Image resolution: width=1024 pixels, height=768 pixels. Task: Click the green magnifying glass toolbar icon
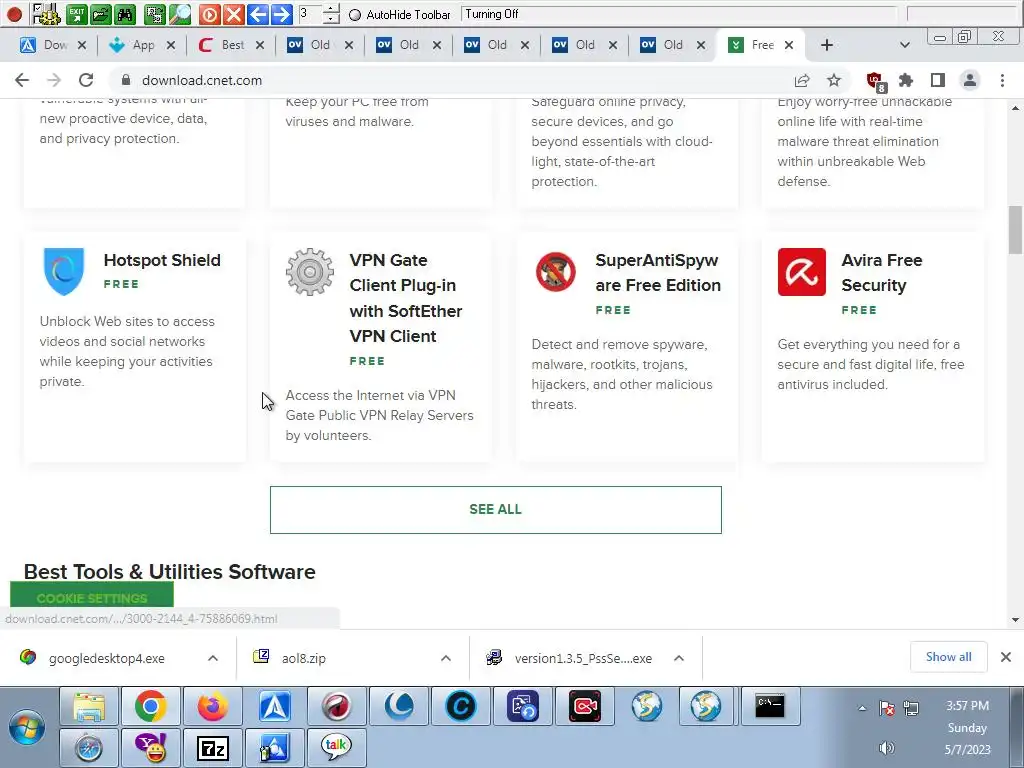[x=180, y=14]
